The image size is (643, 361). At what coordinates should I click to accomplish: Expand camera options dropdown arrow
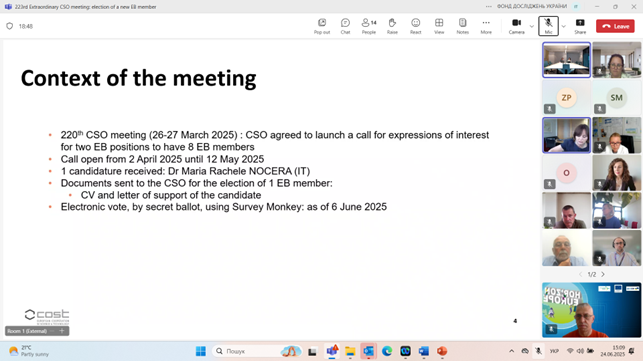click(x=532, y=26)
